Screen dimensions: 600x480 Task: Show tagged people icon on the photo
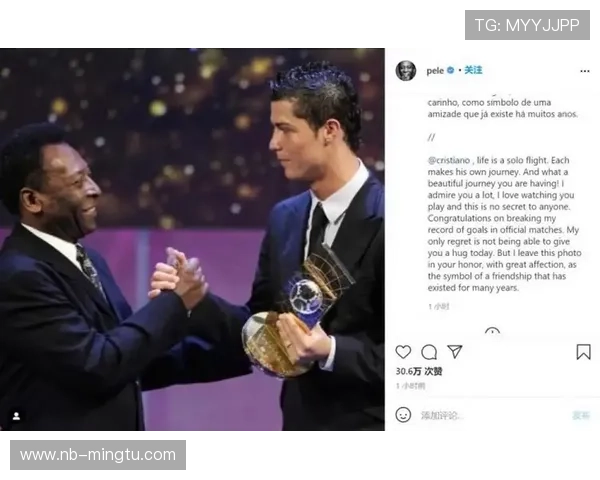16,416
